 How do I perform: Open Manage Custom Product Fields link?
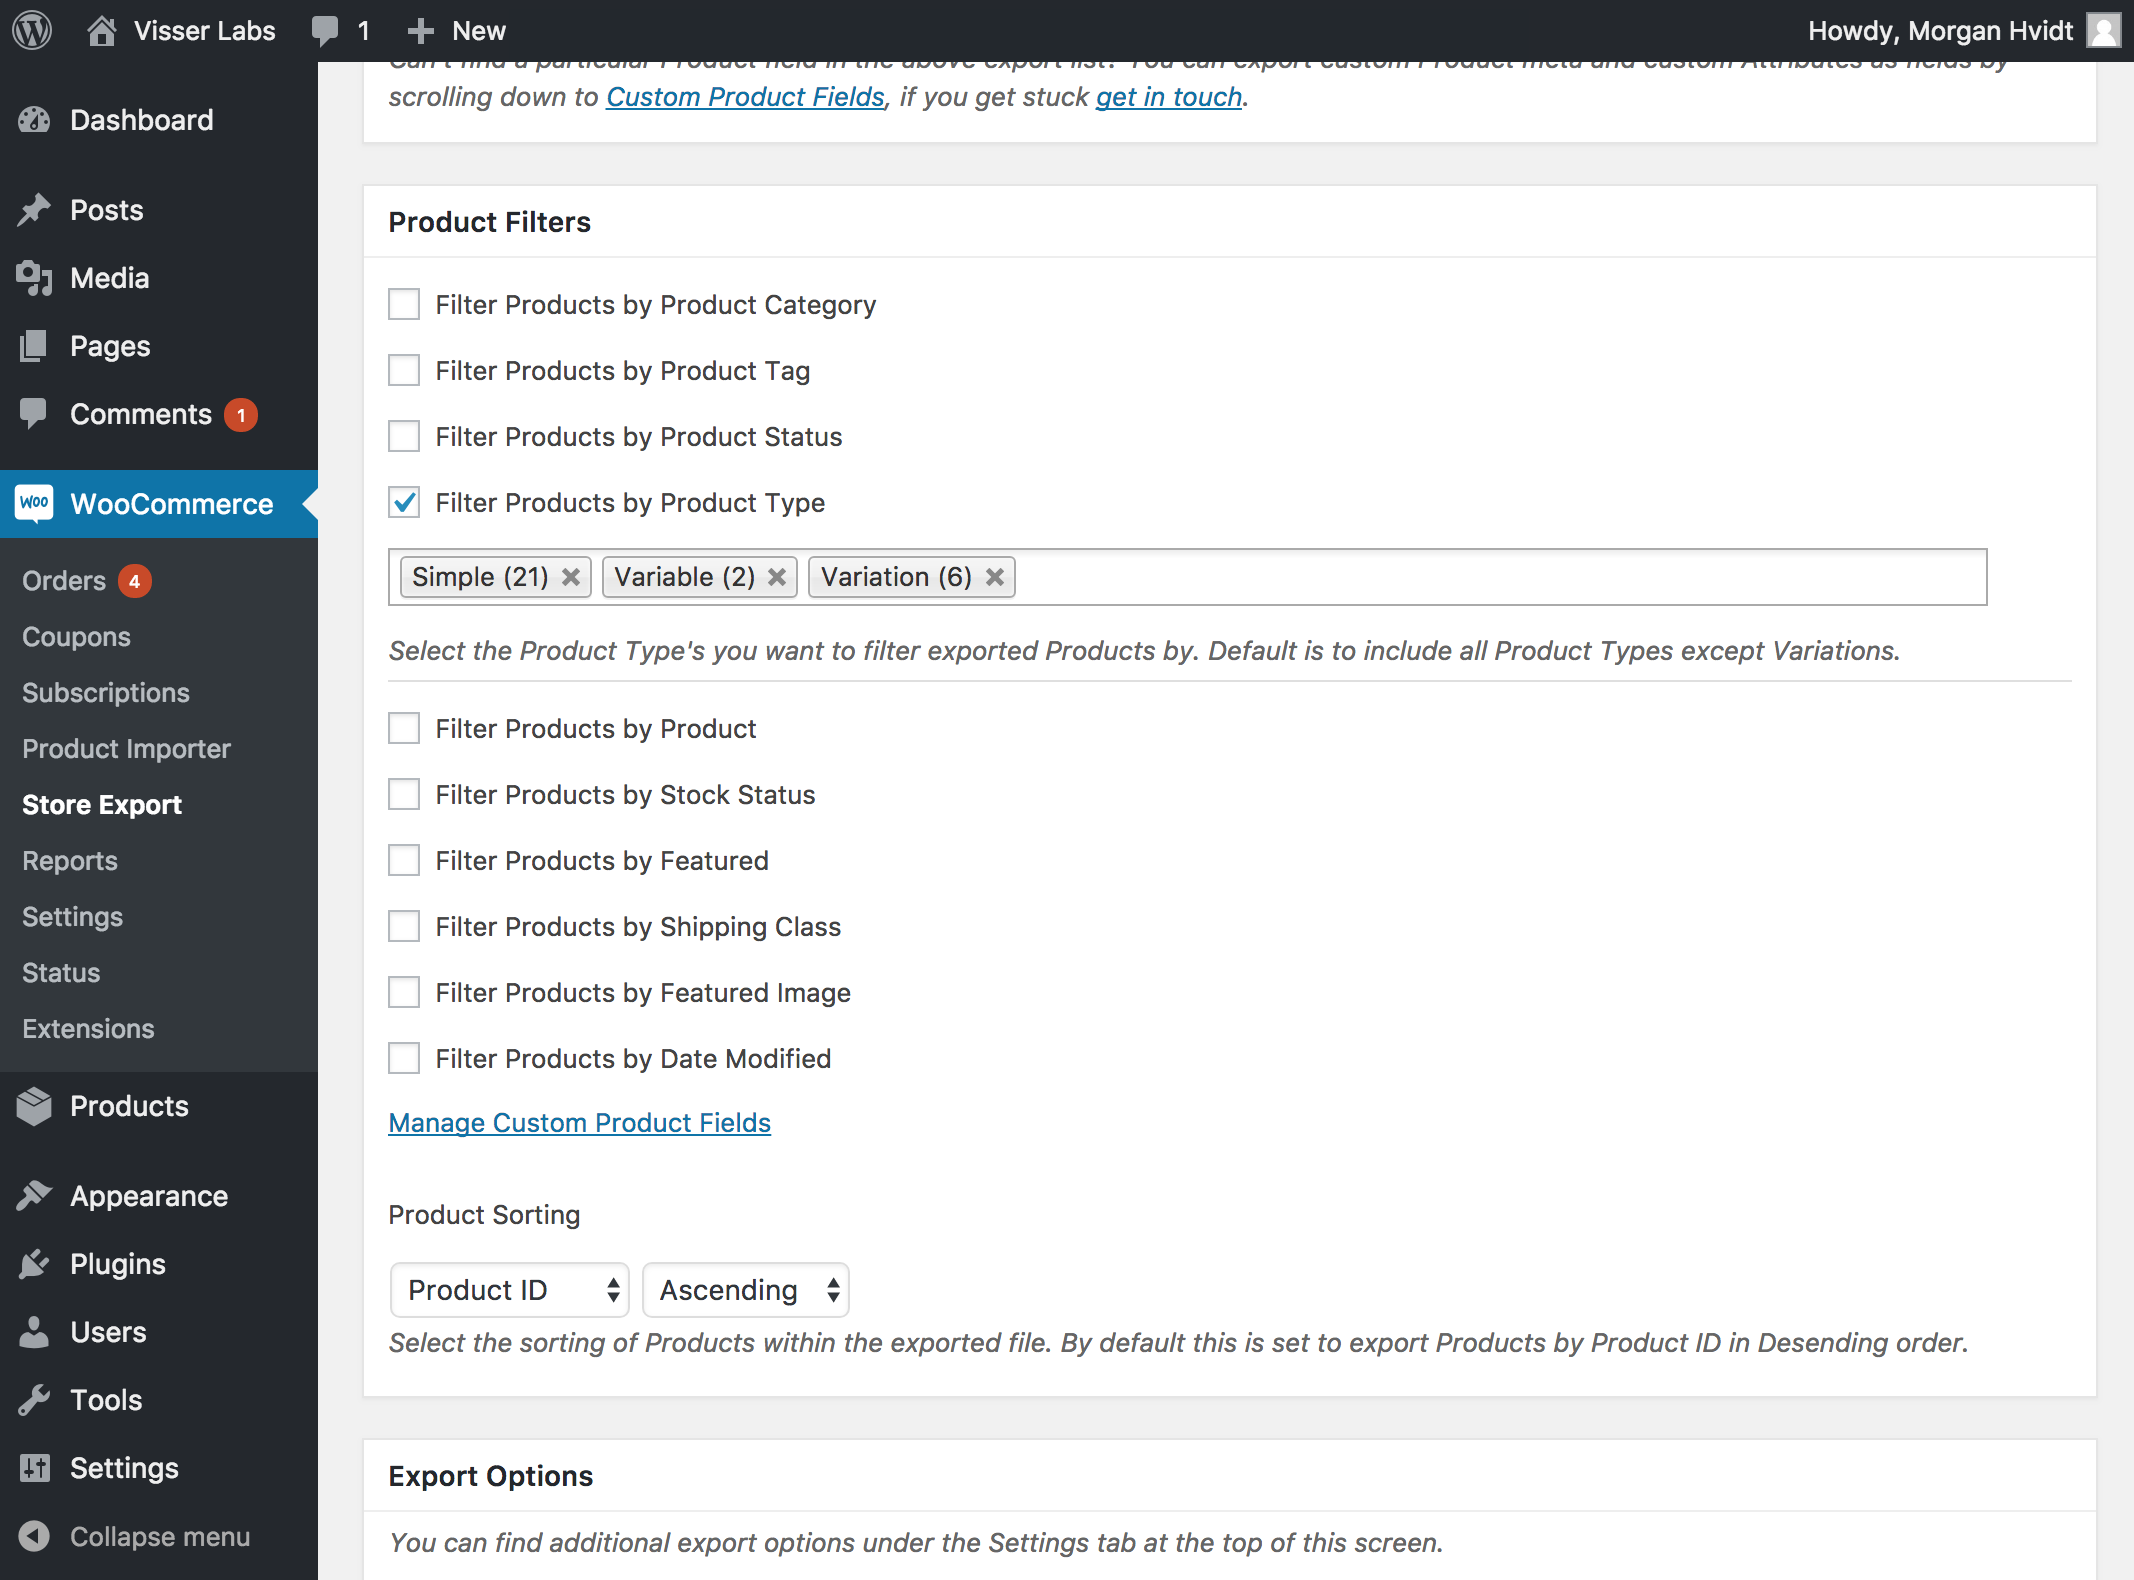[x=580, y=1123]
